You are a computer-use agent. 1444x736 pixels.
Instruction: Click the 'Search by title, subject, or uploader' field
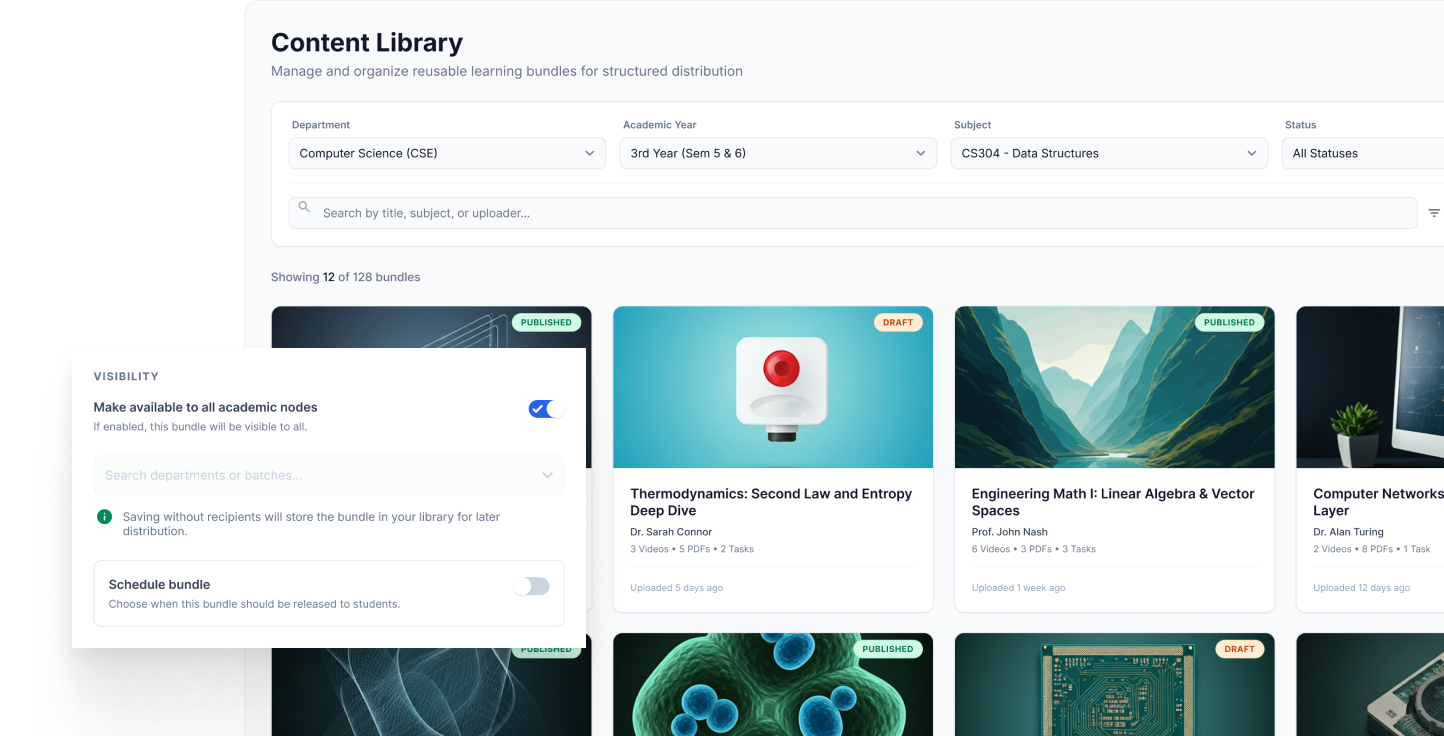pyautogui.click(x=700, y=212)
